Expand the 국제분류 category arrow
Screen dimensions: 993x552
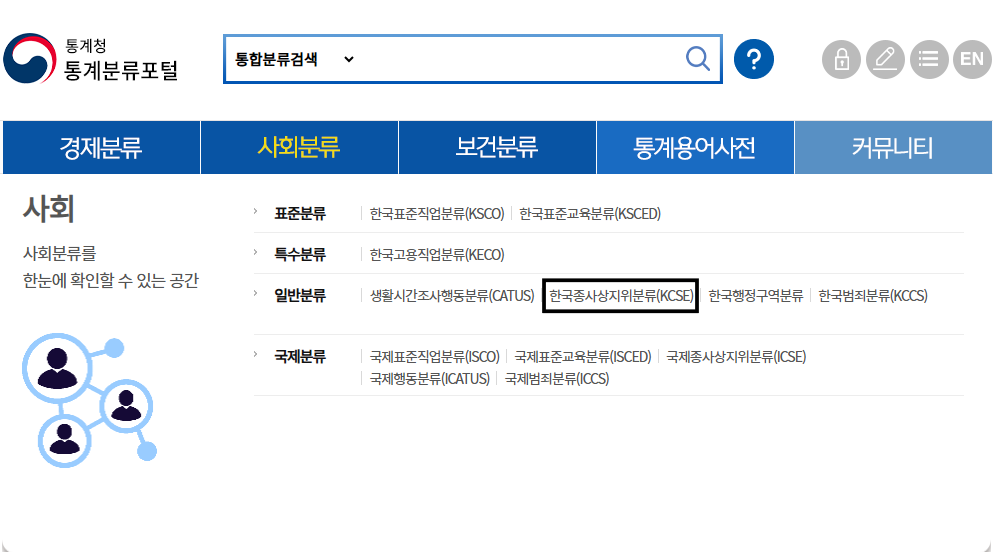(x=256, y=355)
